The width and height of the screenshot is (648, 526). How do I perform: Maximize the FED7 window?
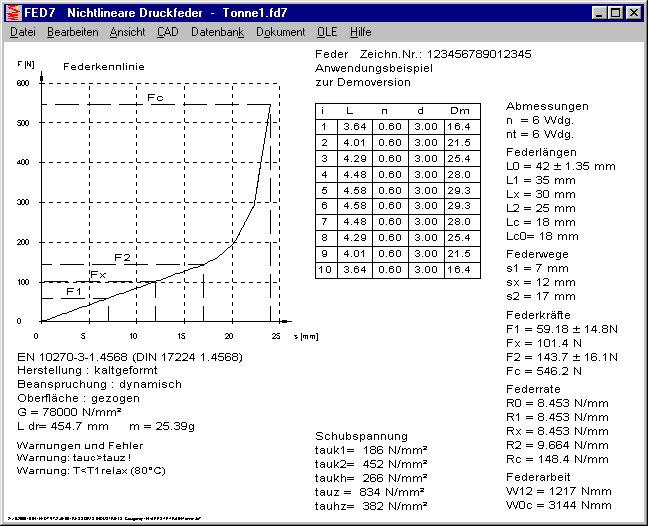[x=614, y=12]
